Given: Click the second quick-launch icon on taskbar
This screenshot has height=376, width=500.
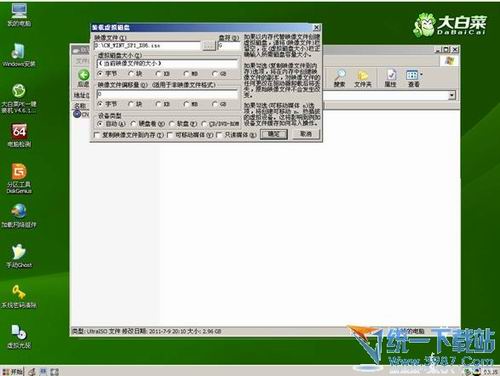Looking at the screenshot, I should [43, 372].
